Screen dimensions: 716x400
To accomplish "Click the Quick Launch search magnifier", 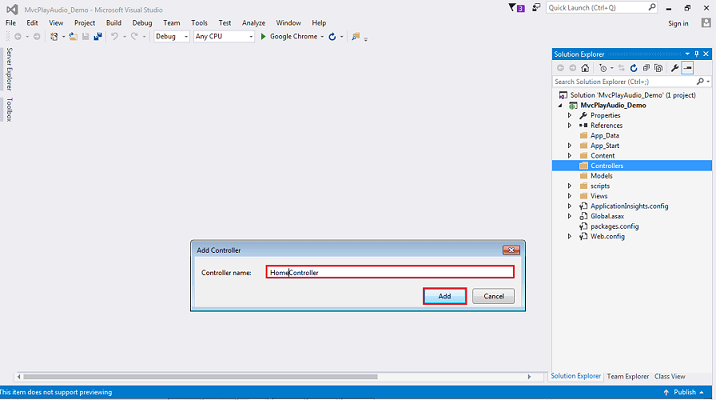I will pos(652,7).
